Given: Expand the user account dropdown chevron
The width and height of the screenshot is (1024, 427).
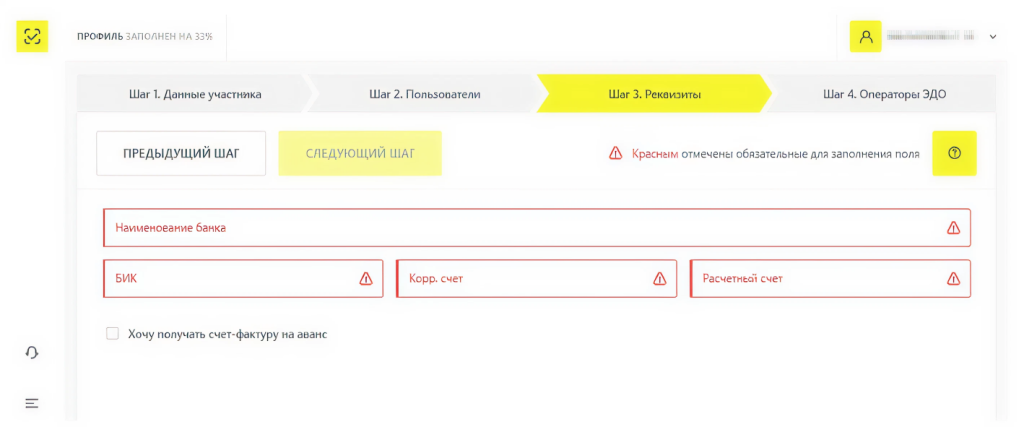Looking at the screenshot, I should 993,37.
